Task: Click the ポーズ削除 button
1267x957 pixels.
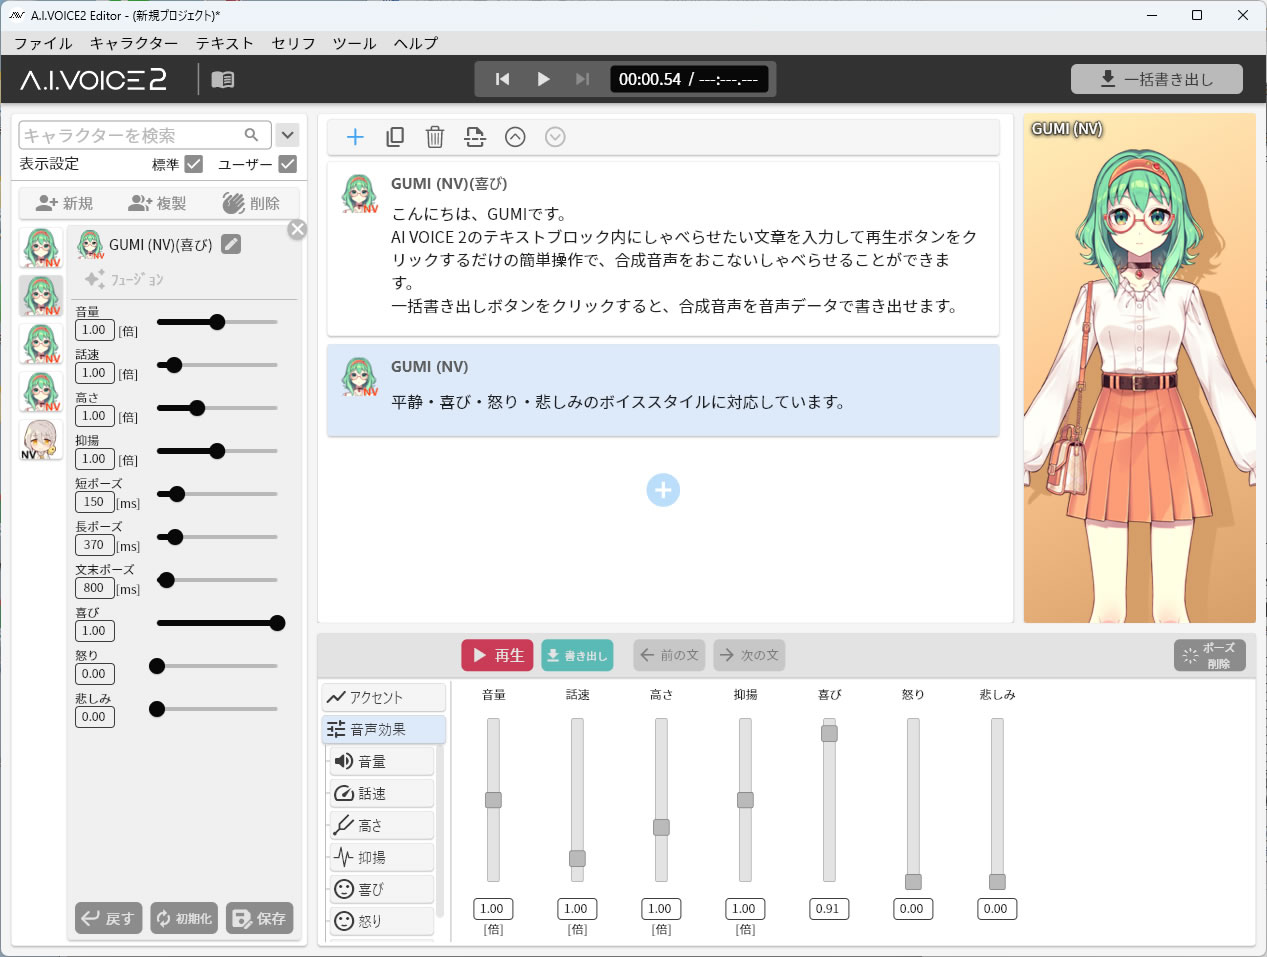Action: (x=1210, y=655)
